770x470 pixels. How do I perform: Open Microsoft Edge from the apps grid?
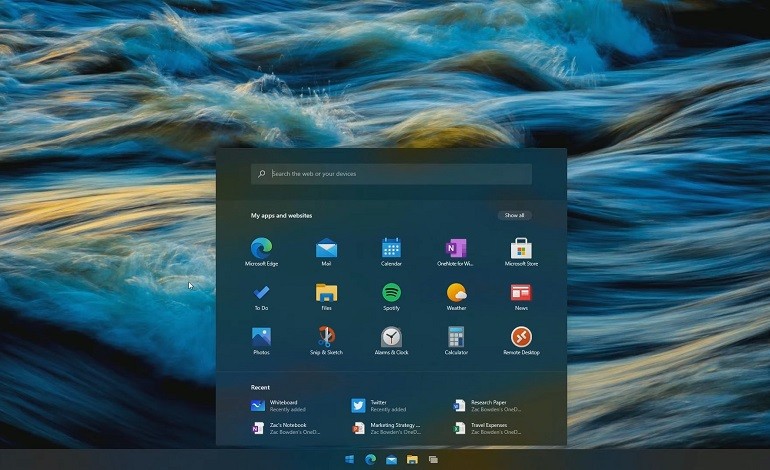(261, 252)
